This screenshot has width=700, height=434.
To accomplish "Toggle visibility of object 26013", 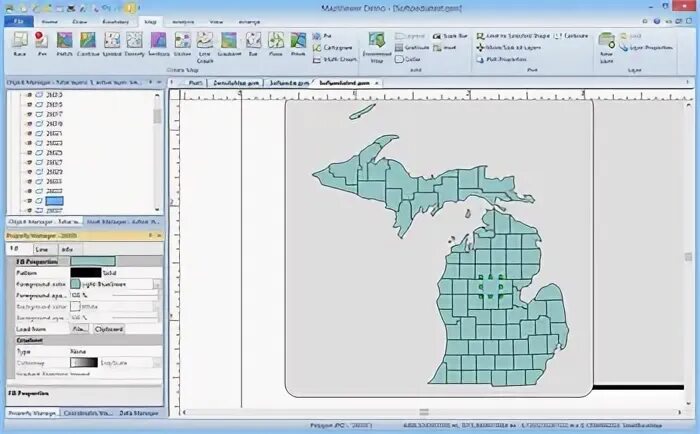I will 29,95.
